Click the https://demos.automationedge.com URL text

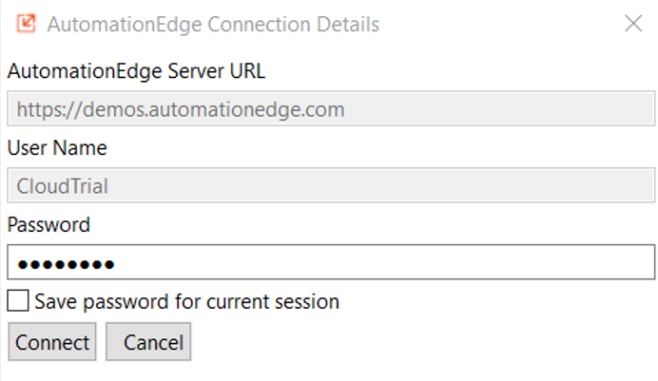(x=180, y=110)
